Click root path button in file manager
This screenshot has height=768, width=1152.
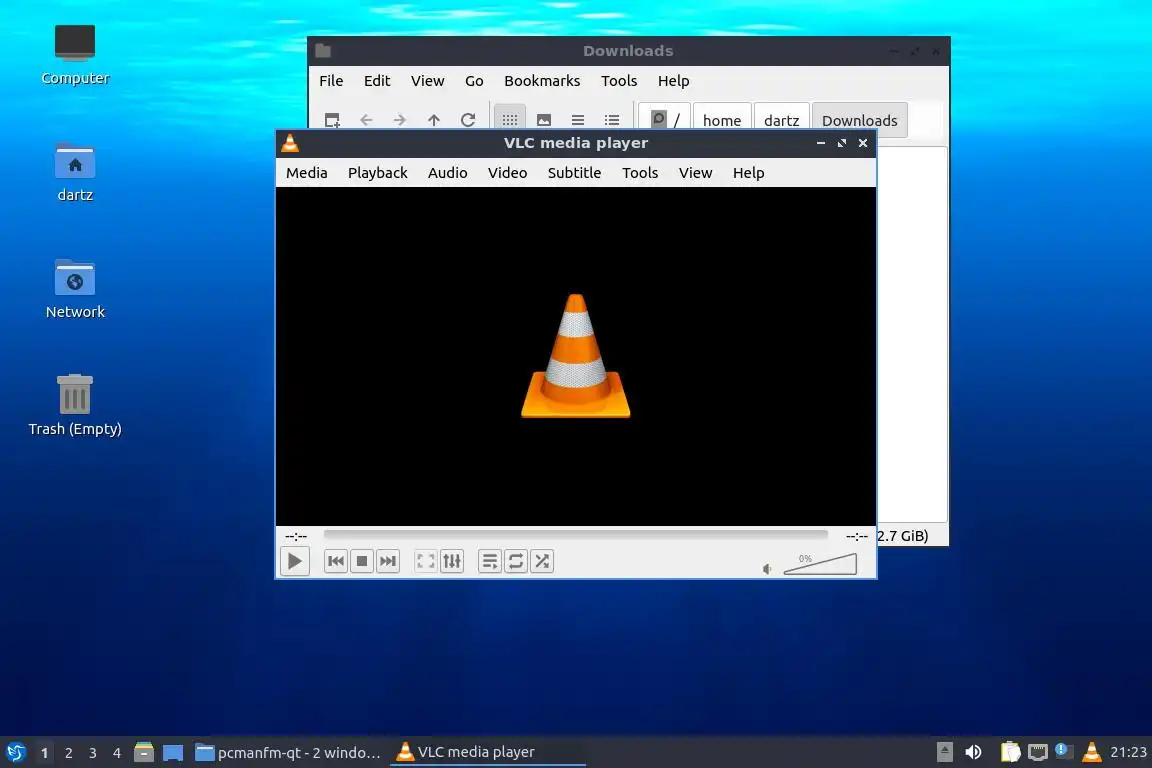tap(665, 120)
